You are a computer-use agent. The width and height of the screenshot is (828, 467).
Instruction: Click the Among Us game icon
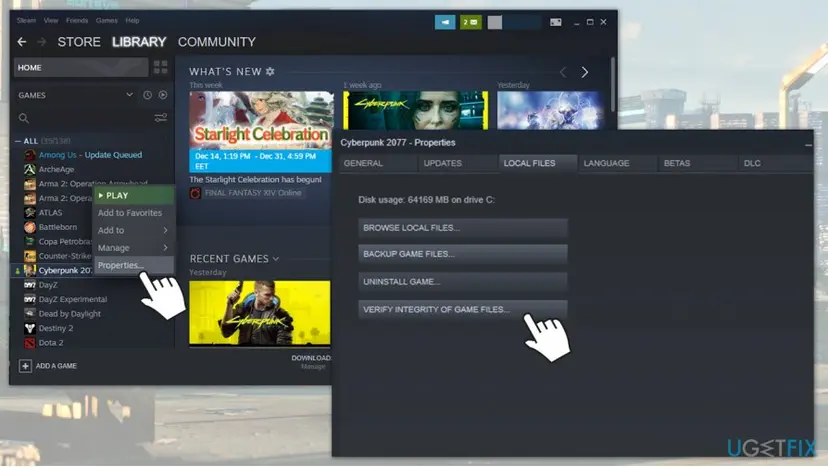tap(30, 155)
